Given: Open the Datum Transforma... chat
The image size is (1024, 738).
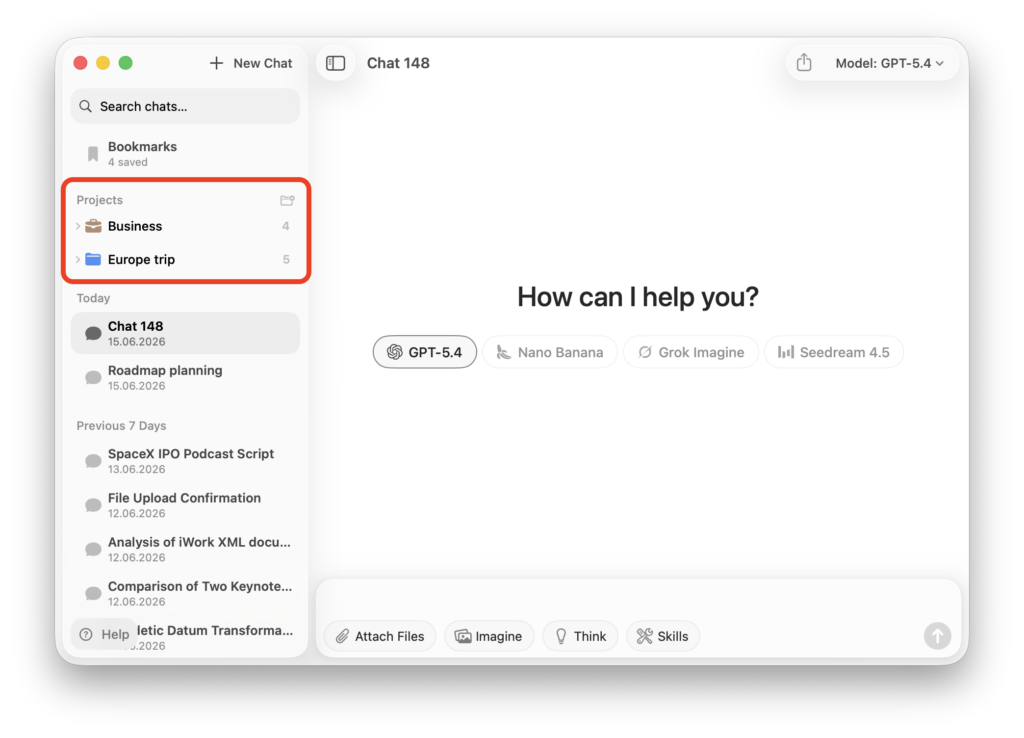Looking at the screenshot, I should 216,637.
